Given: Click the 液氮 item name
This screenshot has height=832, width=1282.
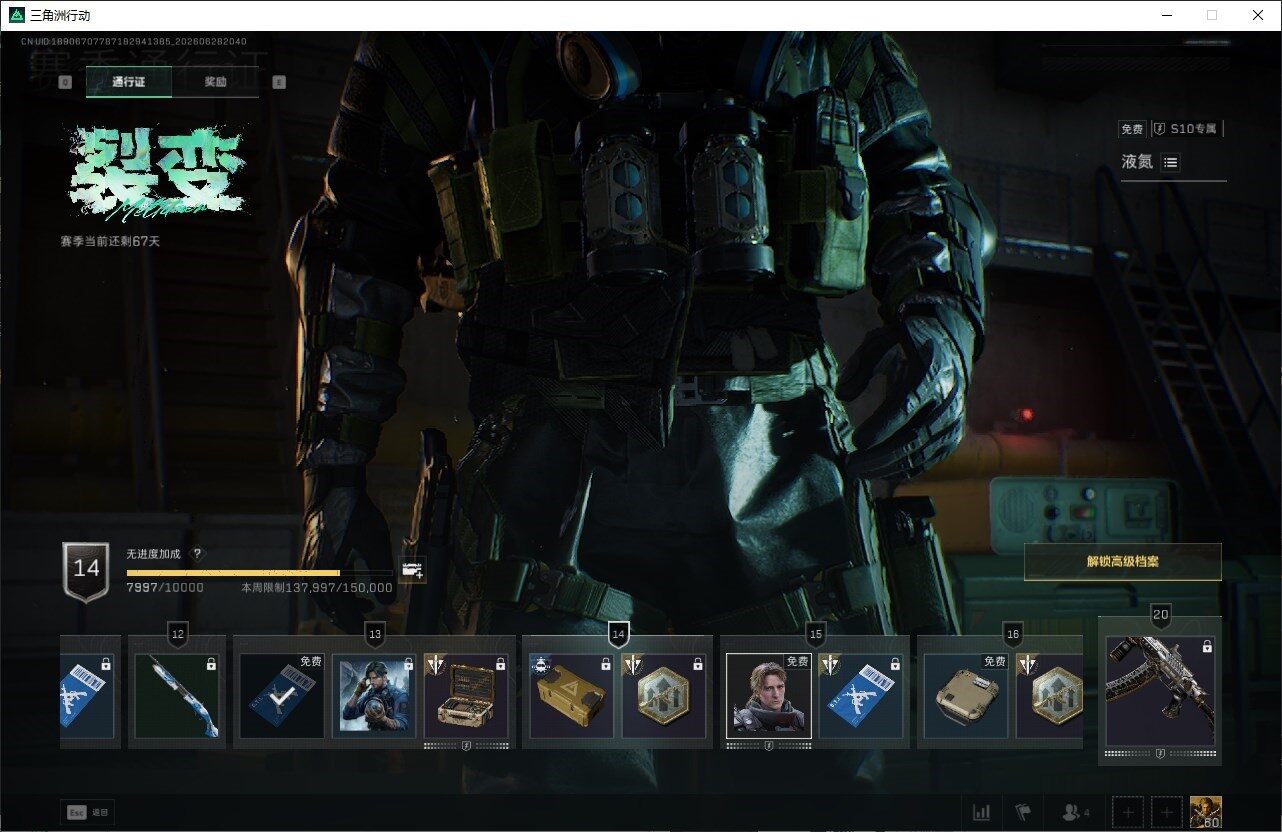Looking at the screenshot, I should click(x=1137, y=162).
